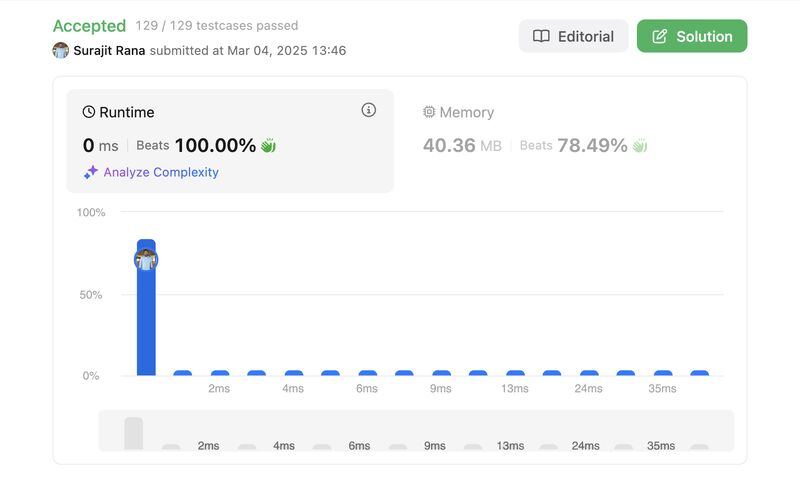The image size is (800, 478).
Task: Click the chip icon beside Memory
Action: click(x=429, y=113)
